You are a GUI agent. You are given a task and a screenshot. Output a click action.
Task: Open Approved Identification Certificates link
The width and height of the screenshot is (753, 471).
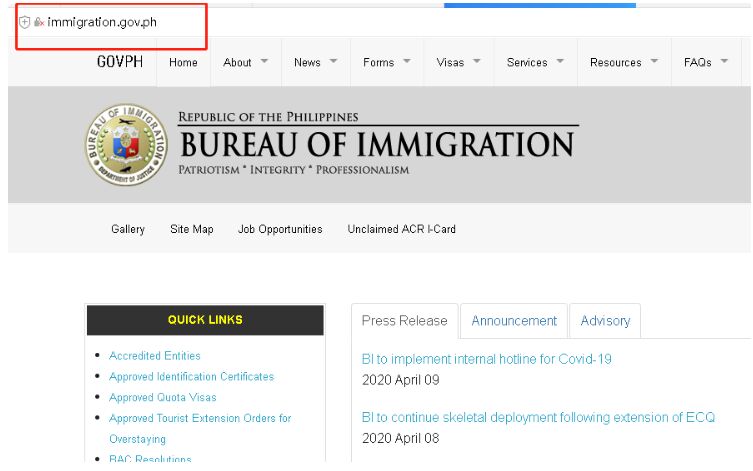point(192,376)
